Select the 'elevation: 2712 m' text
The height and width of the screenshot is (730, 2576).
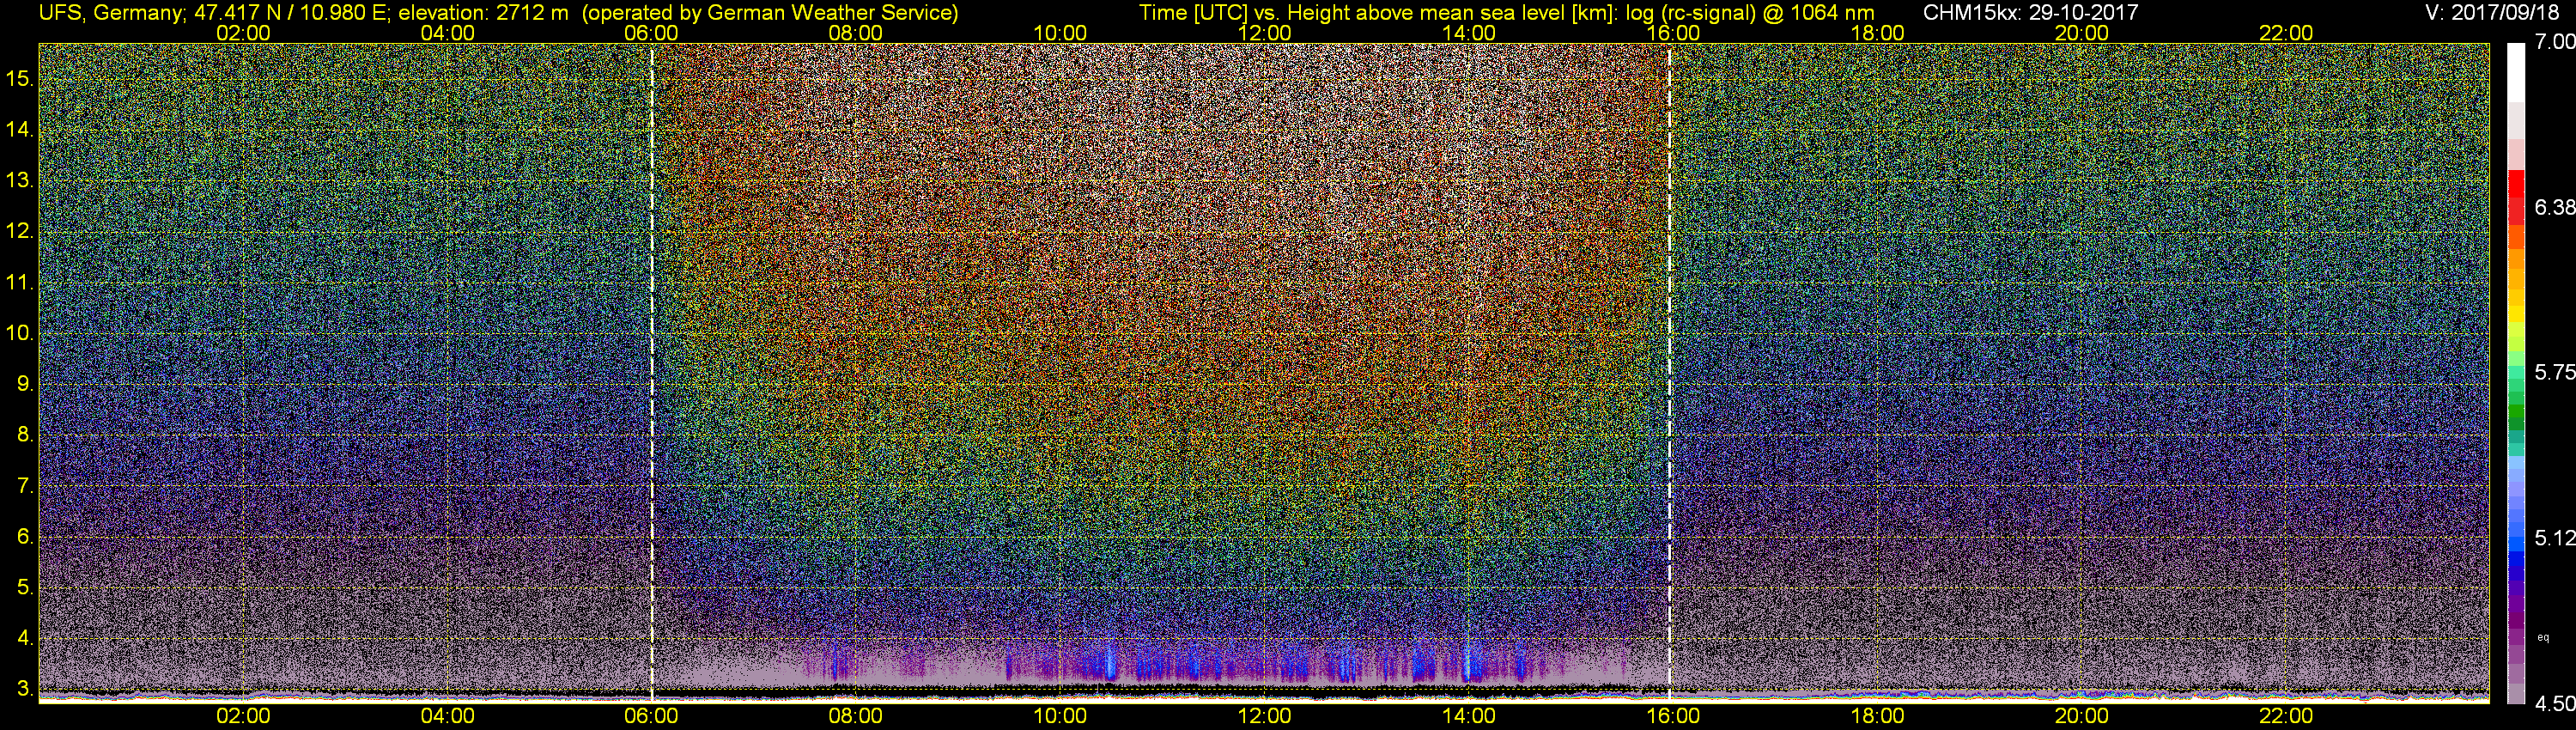pyautogui.click(x=485, y=13)
